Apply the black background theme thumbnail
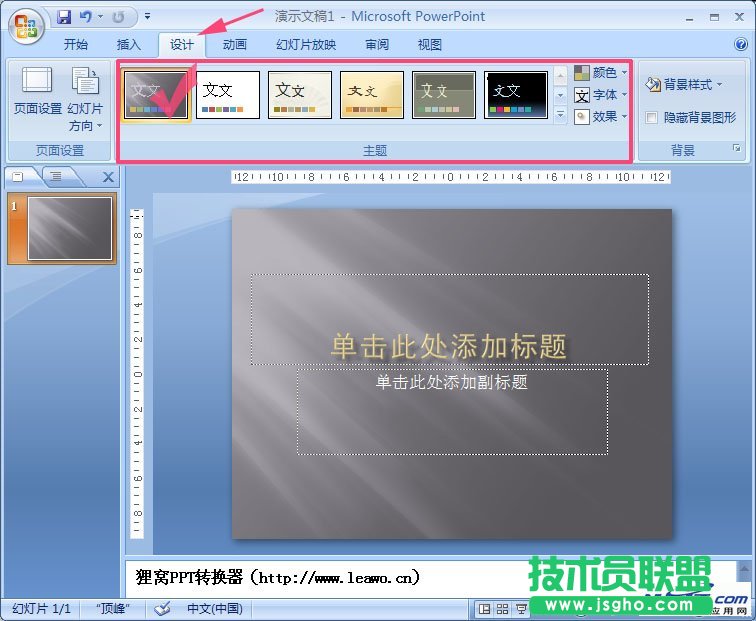The image size is (756, 621). point(516,95)
